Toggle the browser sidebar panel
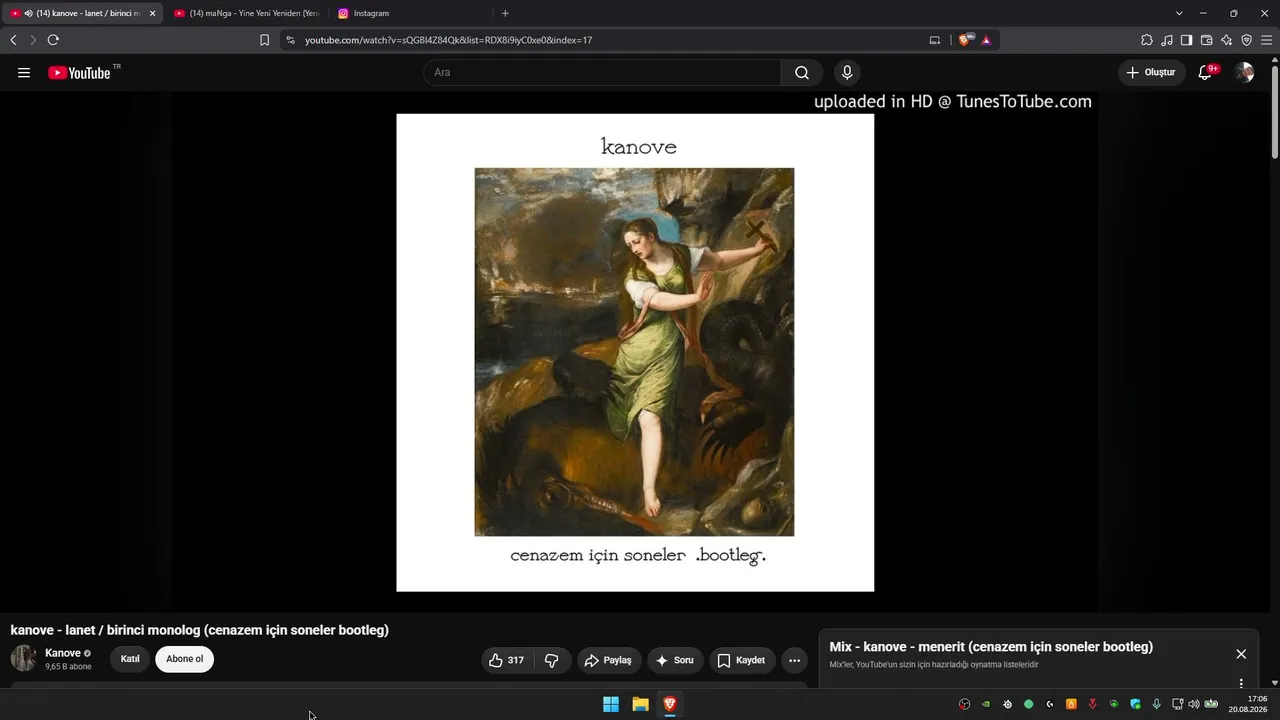 click(x=1186, y=40)
